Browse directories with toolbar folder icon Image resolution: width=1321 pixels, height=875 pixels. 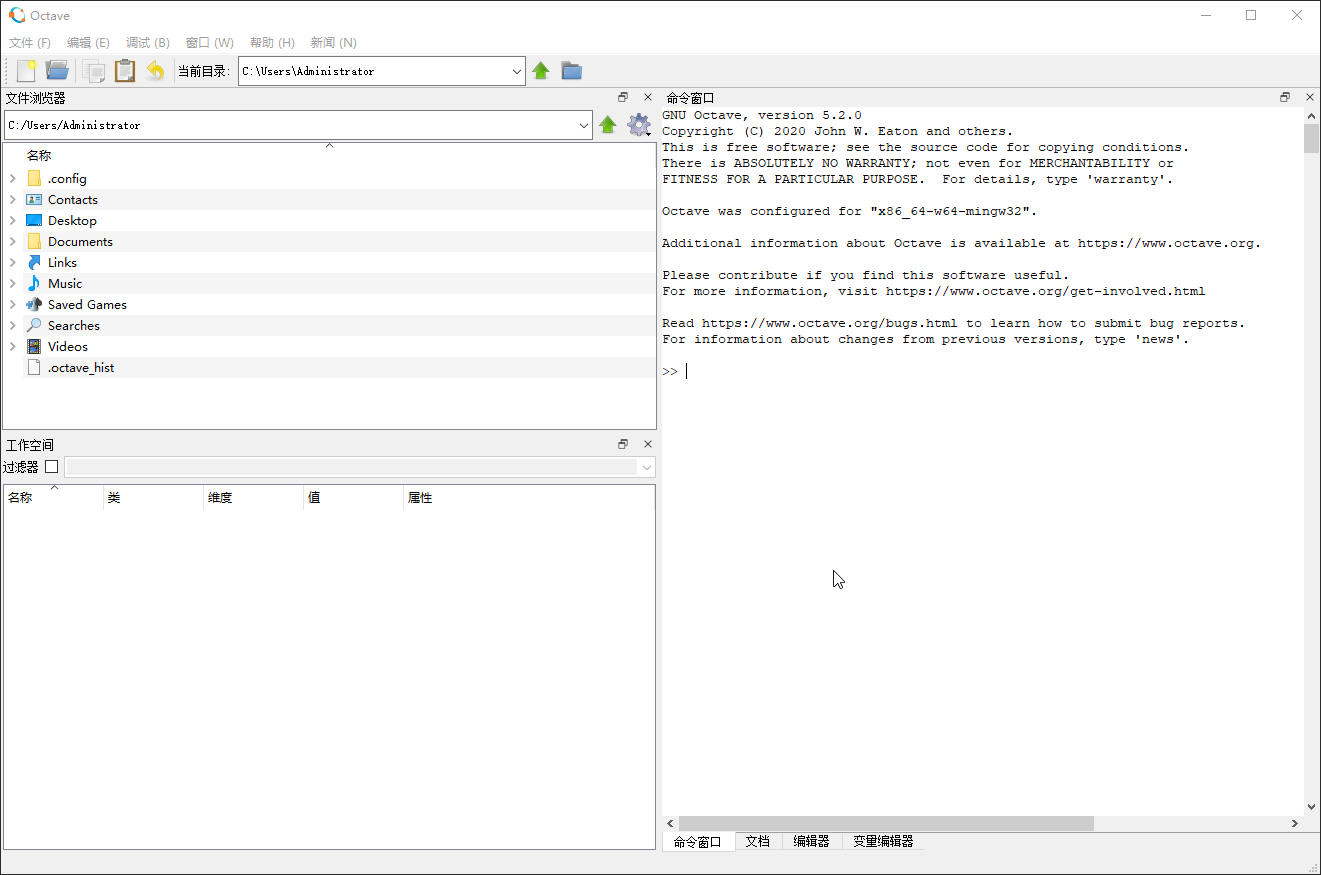(571, 71)
